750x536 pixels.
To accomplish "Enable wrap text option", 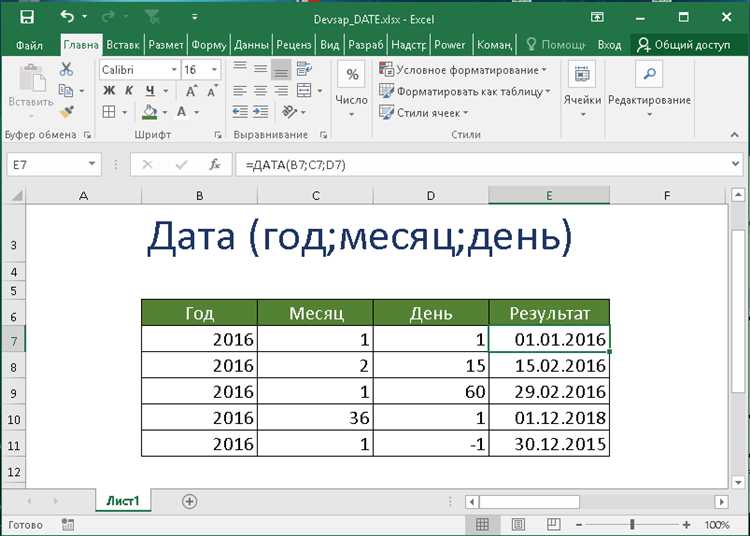I will pyautogui.click(x=304, y=69).
